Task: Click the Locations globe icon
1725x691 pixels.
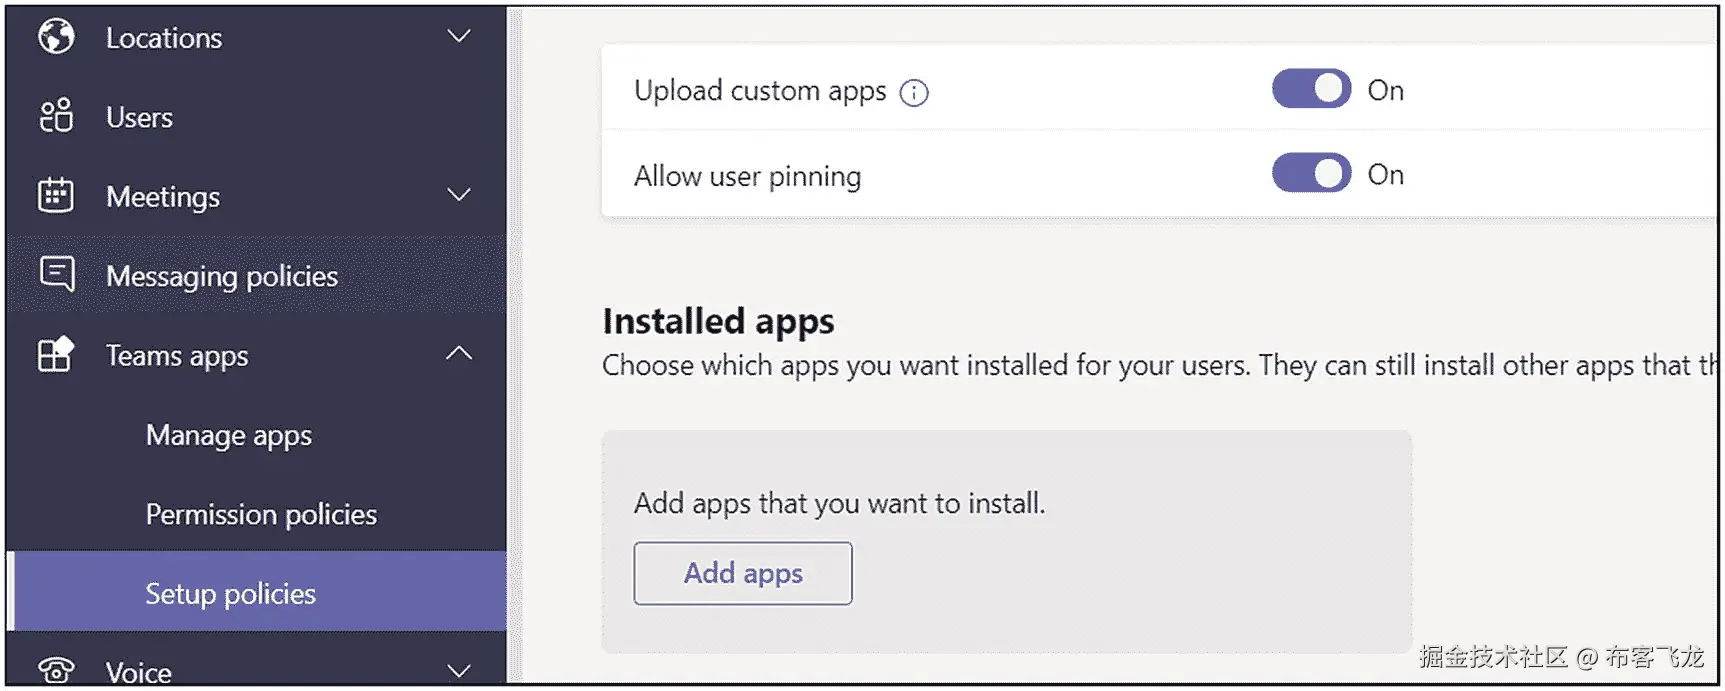Action: [56, 37]
